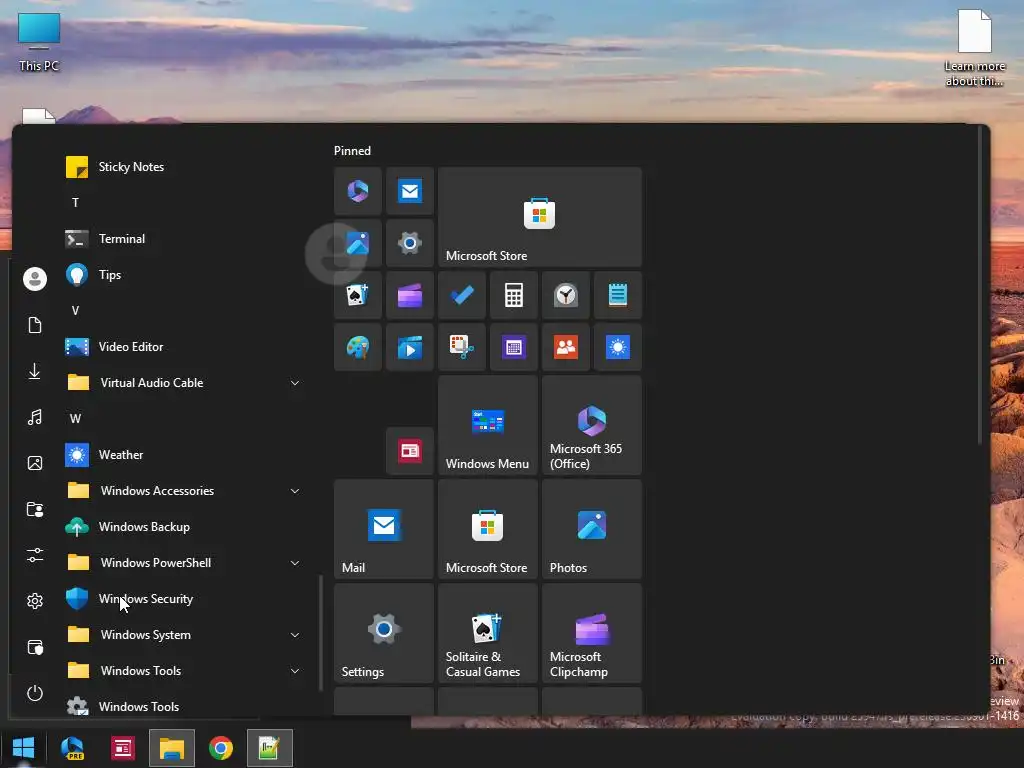Open the Calculator tile
This screenshot has height=768, width=1024.
tap(514, 295)
